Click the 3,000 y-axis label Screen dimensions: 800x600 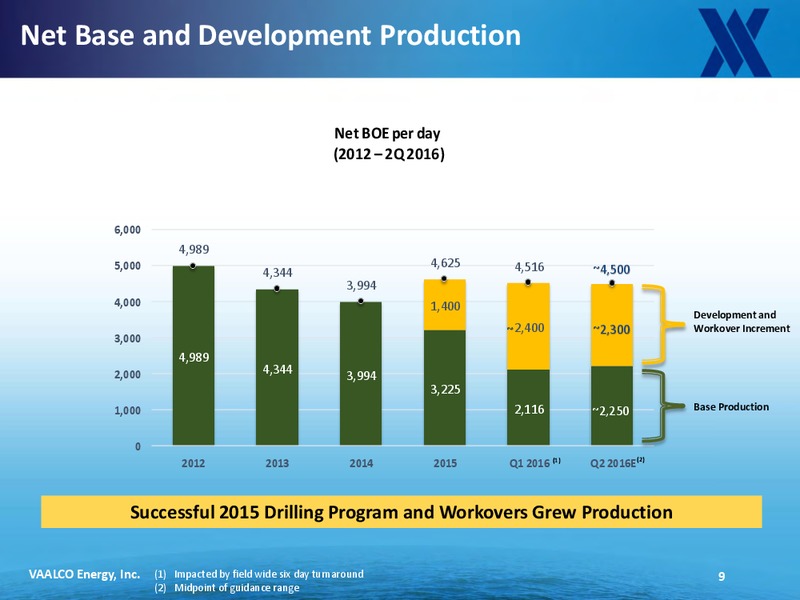pyautogui.click(x=127, y=338)
